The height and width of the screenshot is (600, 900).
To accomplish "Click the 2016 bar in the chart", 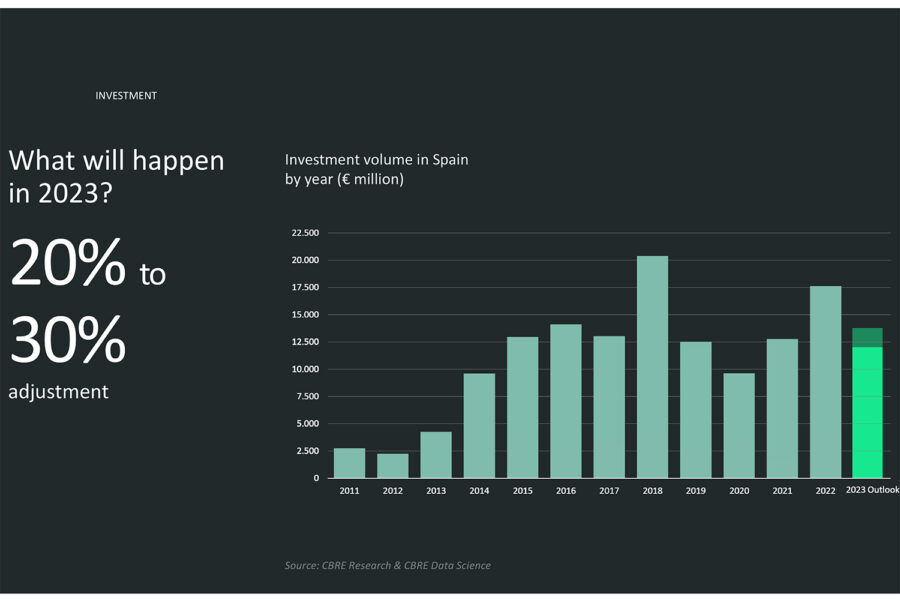I will point(566,401).
